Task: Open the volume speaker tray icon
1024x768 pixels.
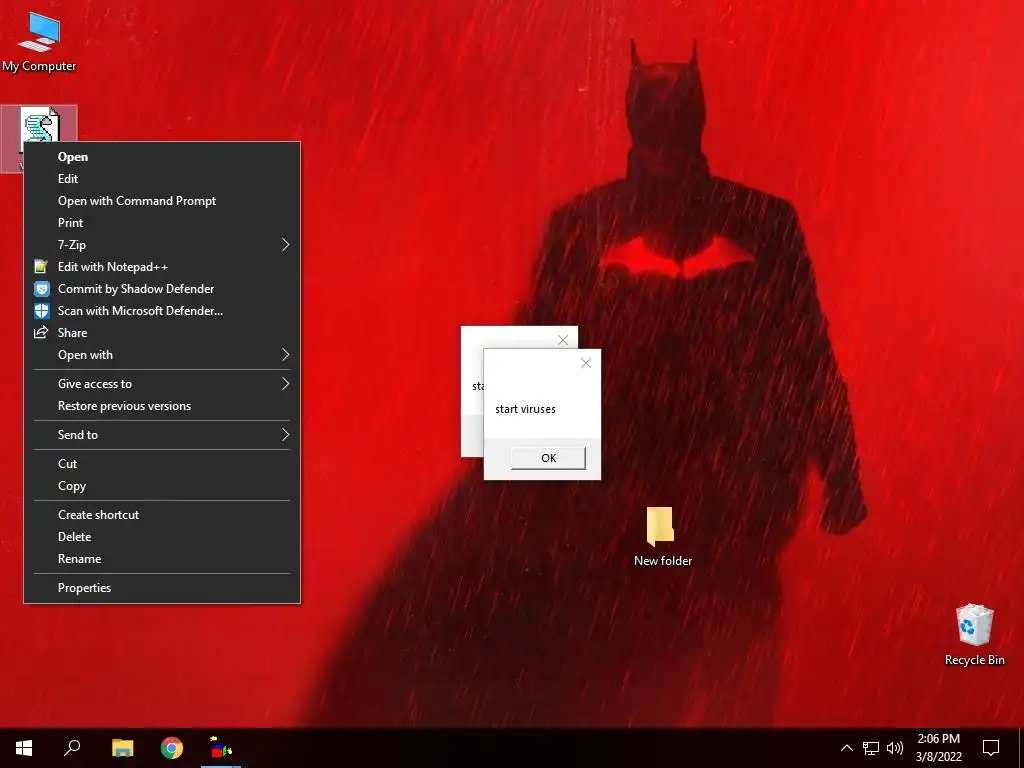Action: pyautogui.click(x=895, y=748)
